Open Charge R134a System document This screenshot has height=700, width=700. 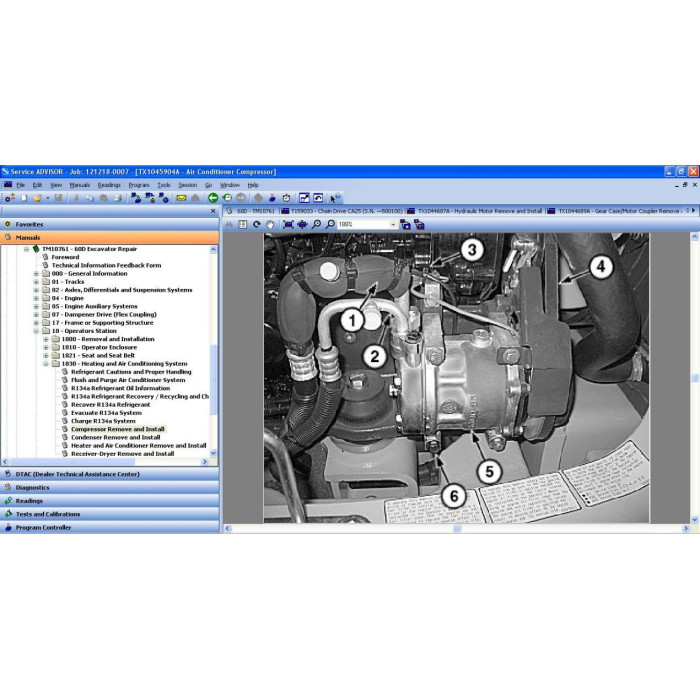[103, 421]
